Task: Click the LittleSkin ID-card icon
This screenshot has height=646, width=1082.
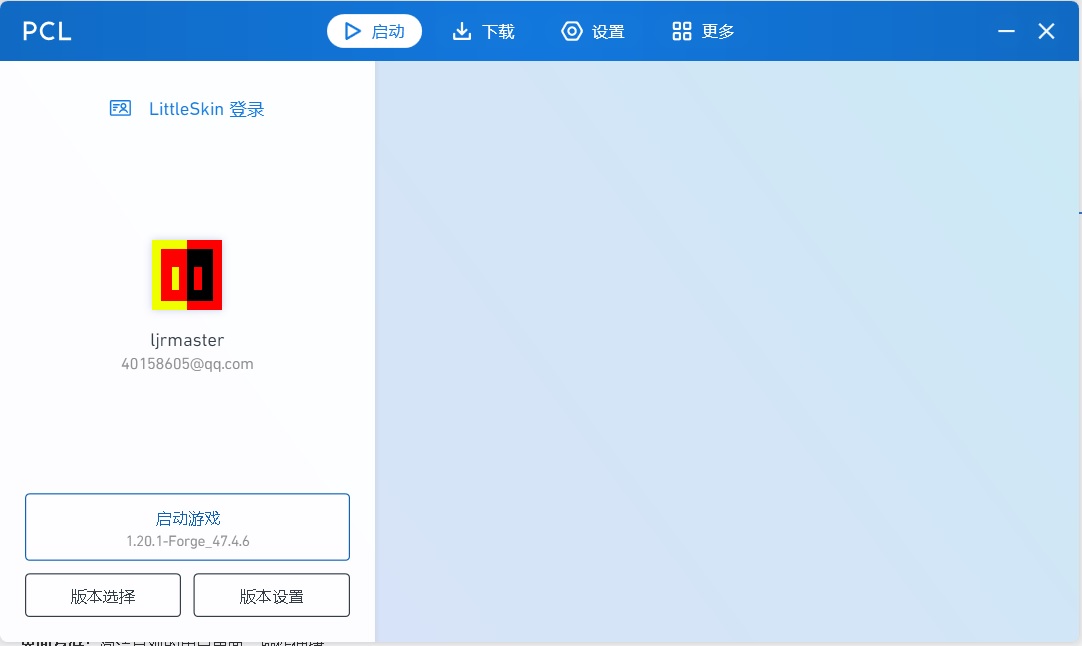Action: (x=120, y=108)
